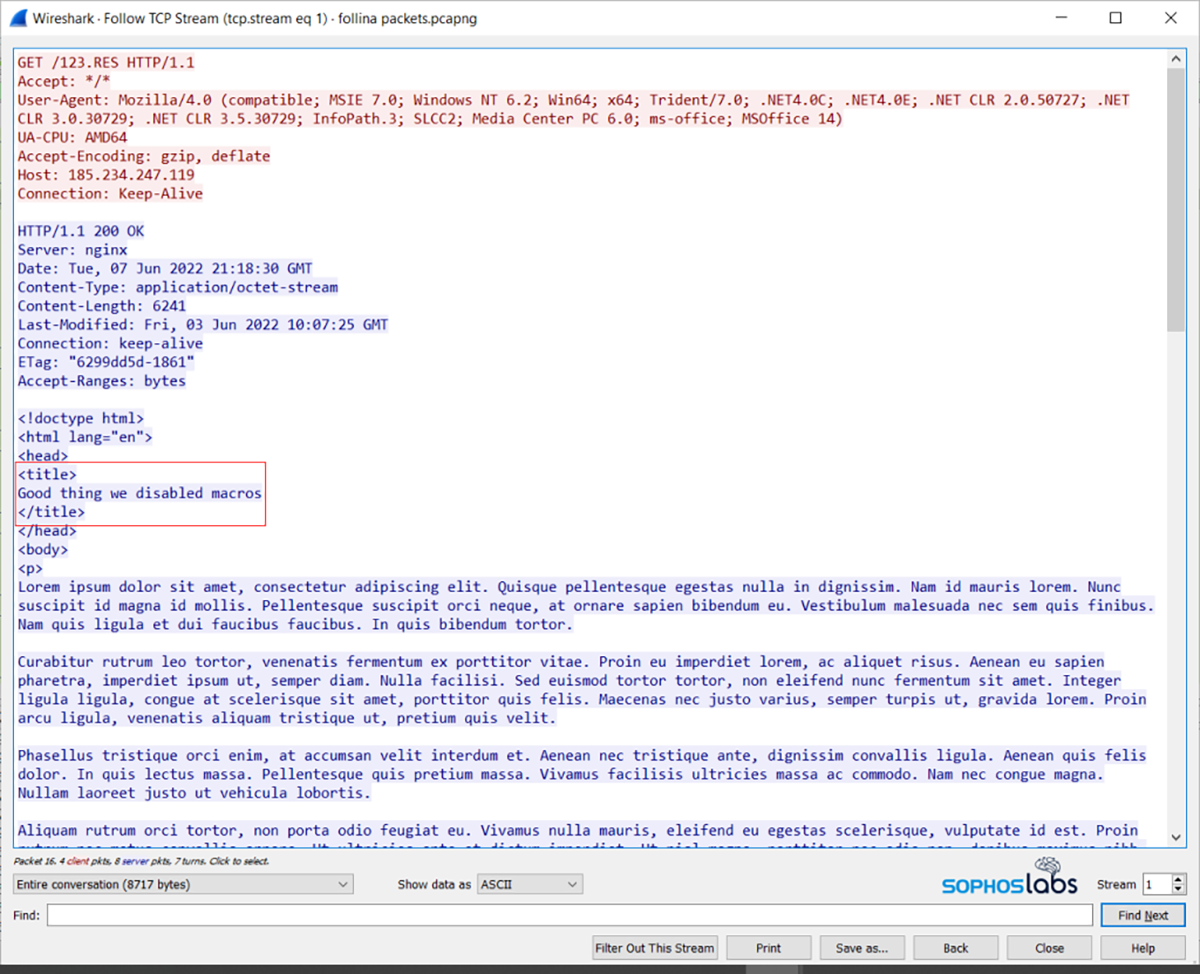
Task: Click the vertical scrollbar thumb
Action: click(x=1176, y=200)
